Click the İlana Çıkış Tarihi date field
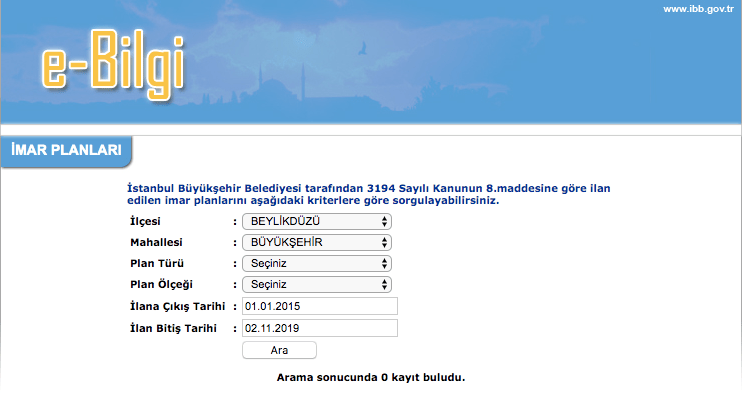 (320, 306)
